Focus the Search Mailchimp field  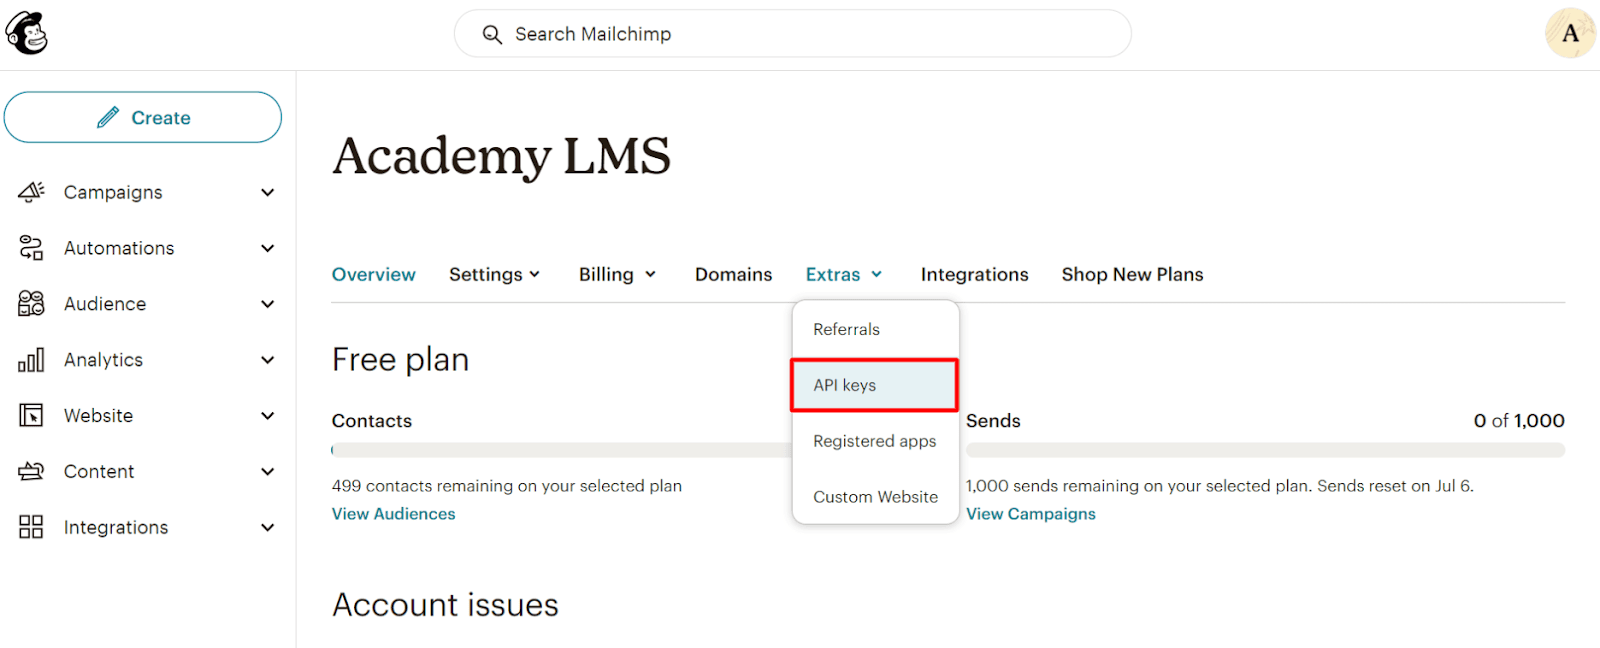tap(793, 34)
